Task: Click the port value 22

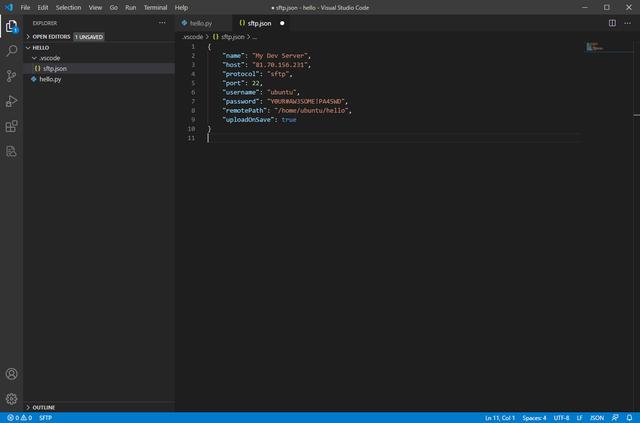Action: pyautogui.click(x=256, y=83)
